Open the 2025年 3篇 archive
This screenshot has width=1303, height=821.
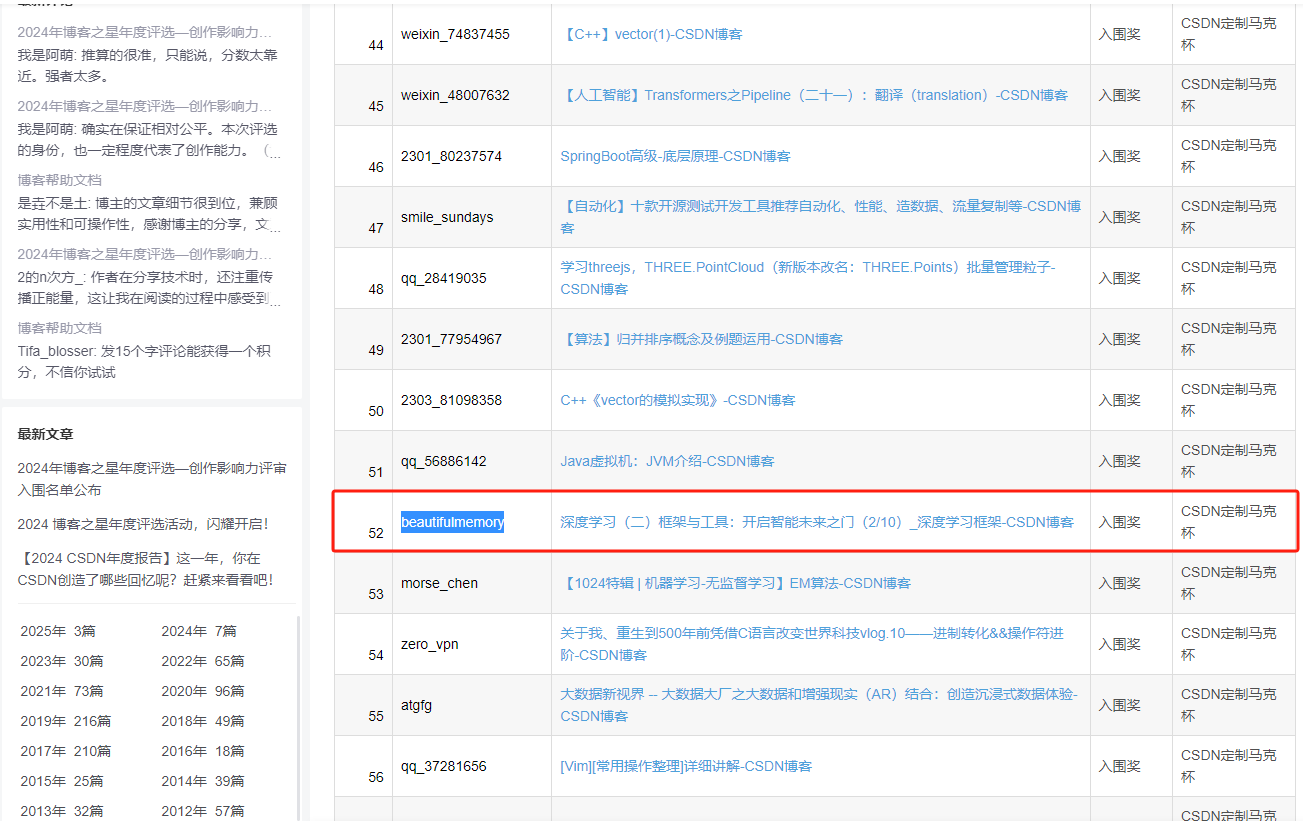(x=57, y=631)
